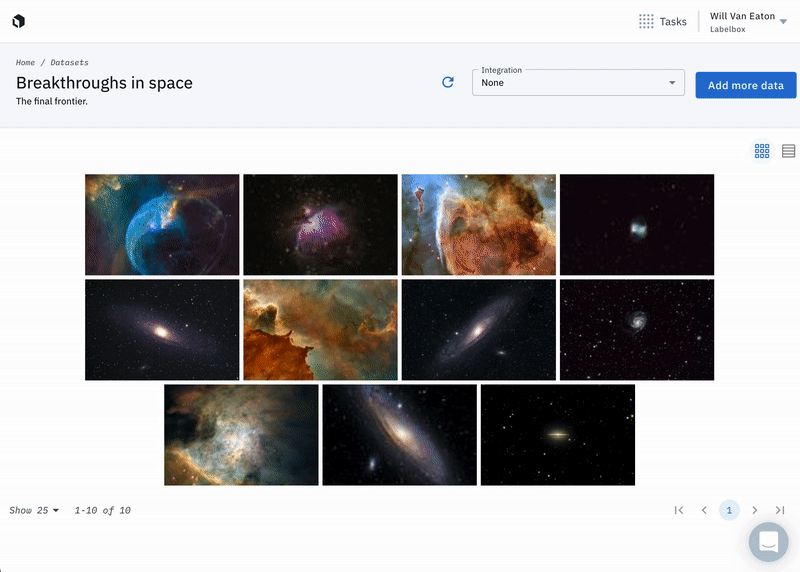The image size is (800, 572).
Task: Open the blue bubble nebula thumbnail
Action: click(x=162, y=225)
